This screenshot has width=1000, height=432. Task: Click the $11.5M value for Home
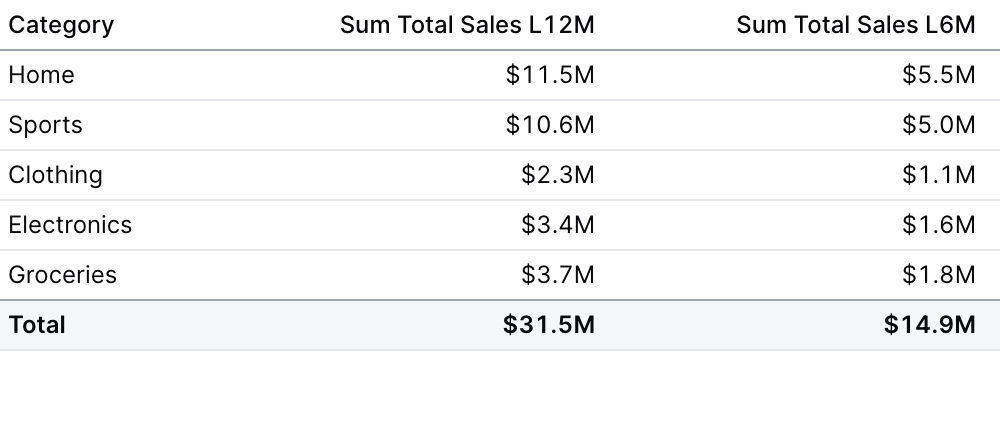click(x=550, y=75)
